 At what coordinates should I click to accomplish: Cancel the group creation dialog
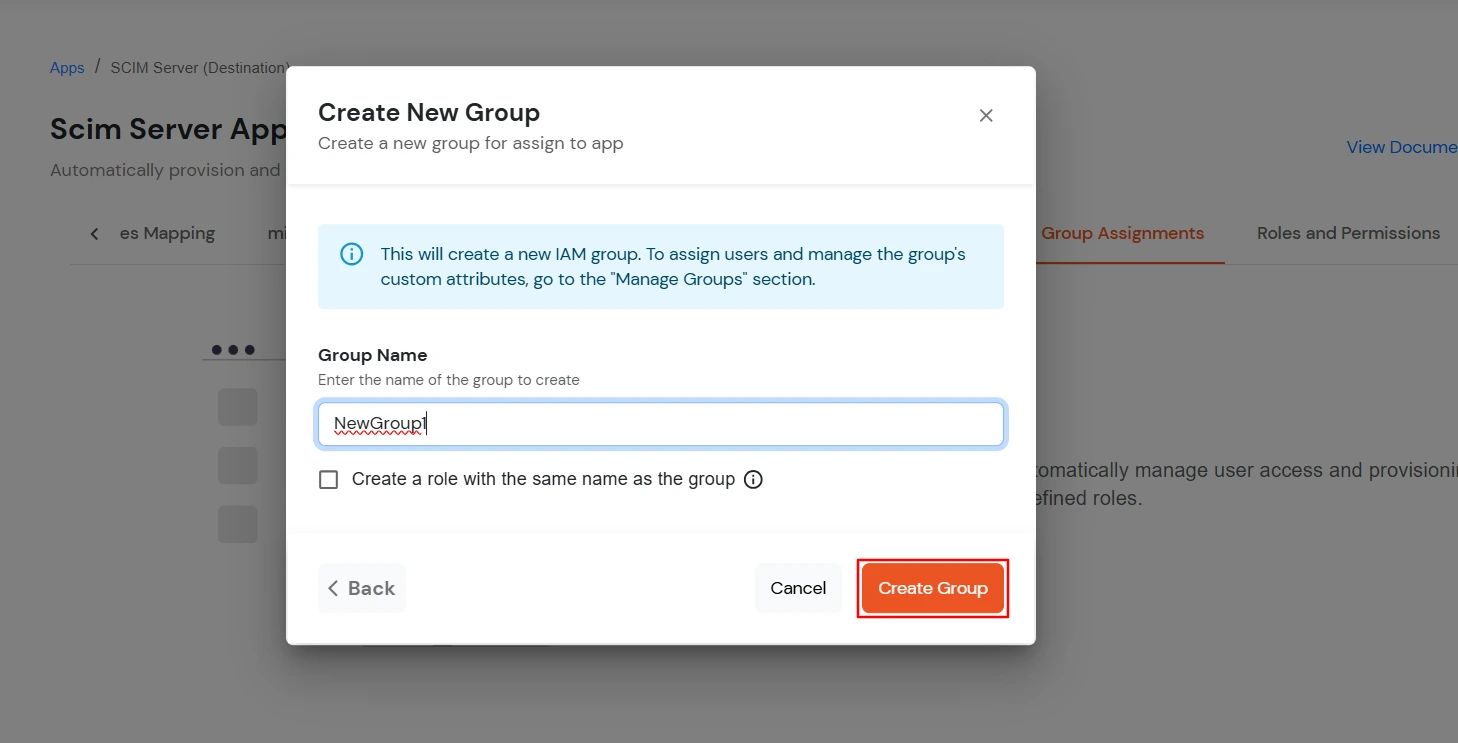[797, 588]
